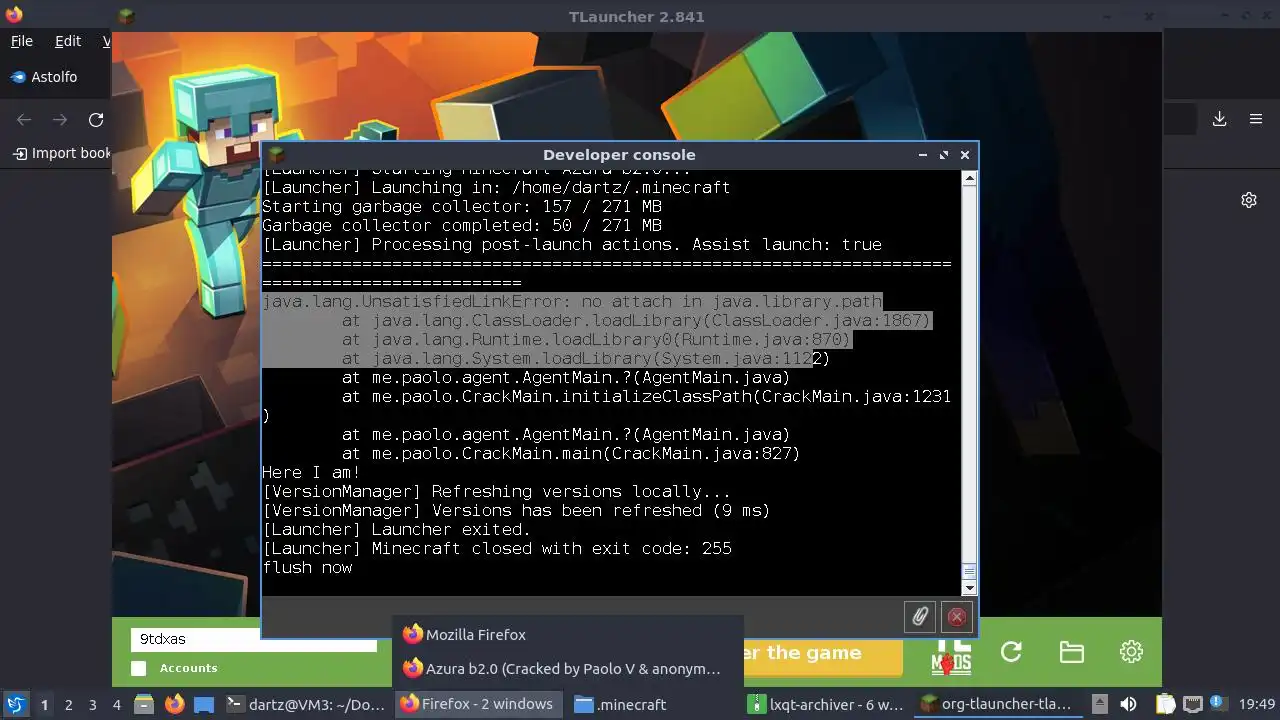The height and width of the screenshot is (720, 1280).
Task: Open the TLauncher MODS icon
Action: point(951,653)
